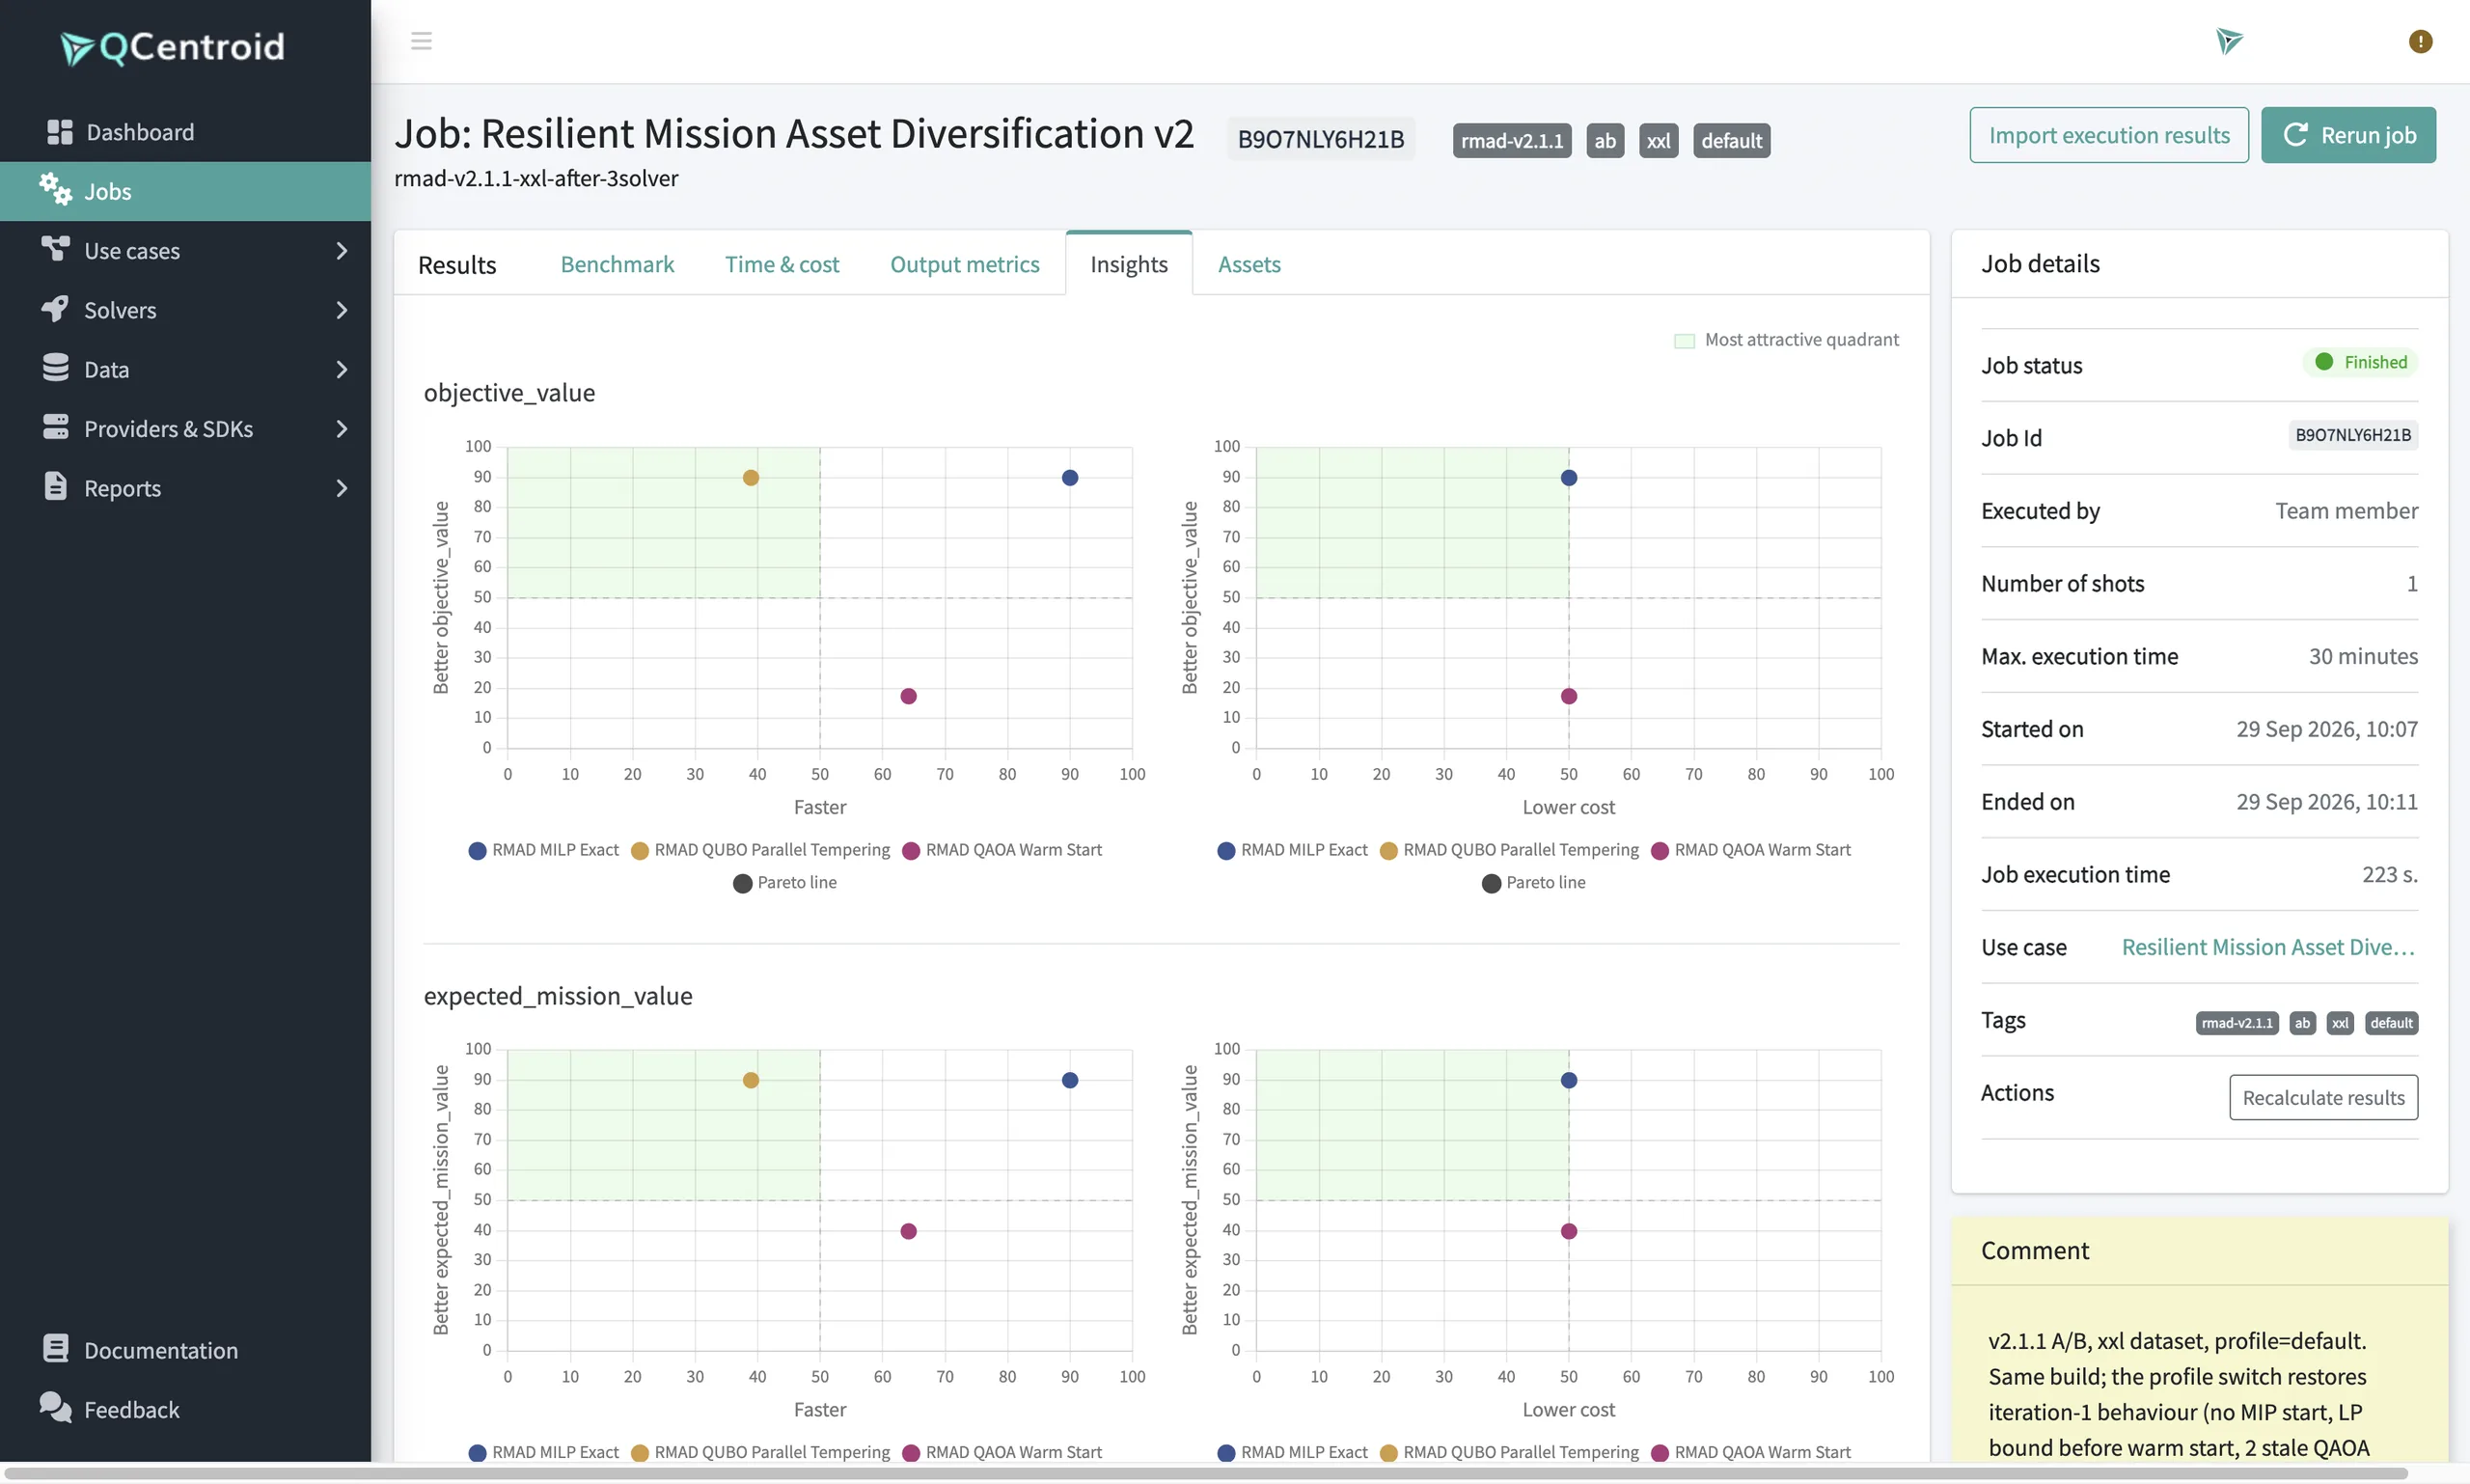Open the Assets tab
The height and width of the screenshot is (1484, 2470).
(x=1249, y=264)
